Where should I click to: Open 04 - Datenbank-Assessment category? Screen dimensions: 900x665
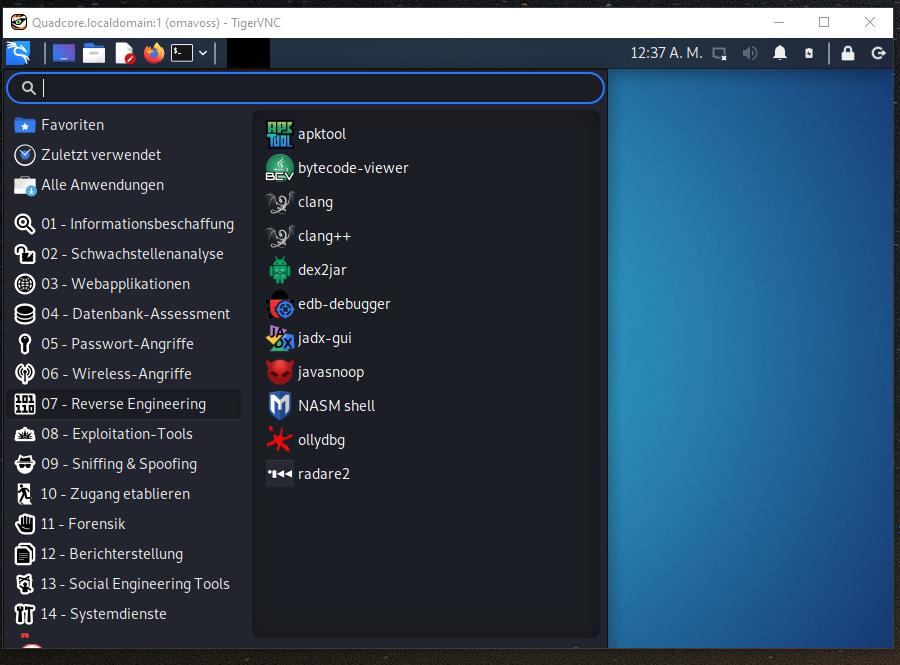coord(125,314)
